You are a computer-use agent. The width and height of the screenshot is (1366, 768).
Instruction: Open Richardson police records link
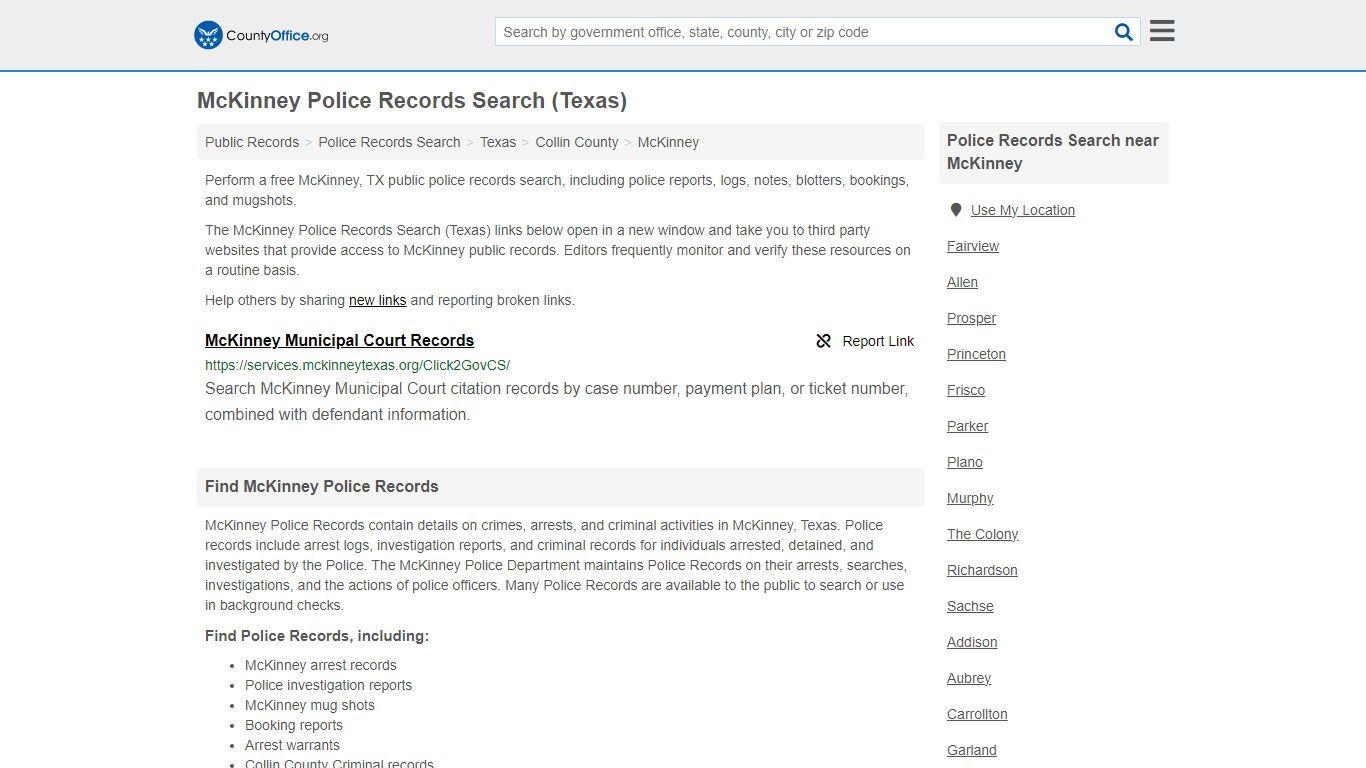[x=982, y=570]
